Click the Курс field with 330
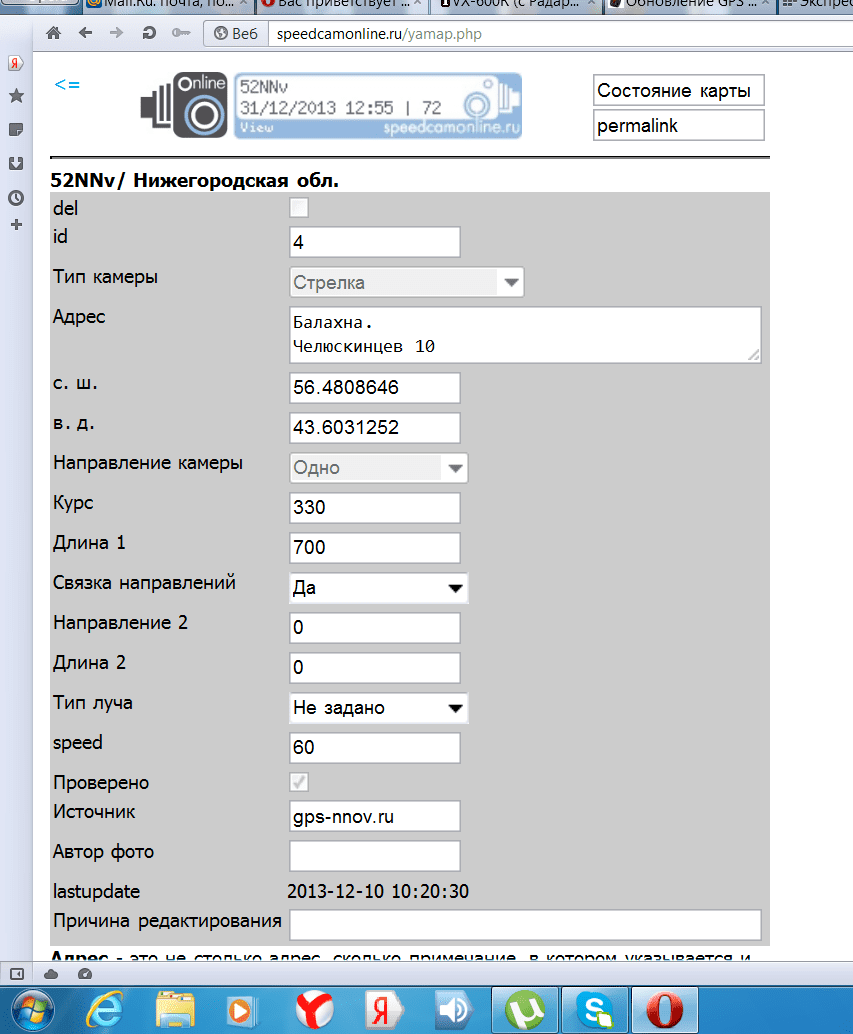The height and width of the screenshot is (1034, 853). (x=374, y=508)
